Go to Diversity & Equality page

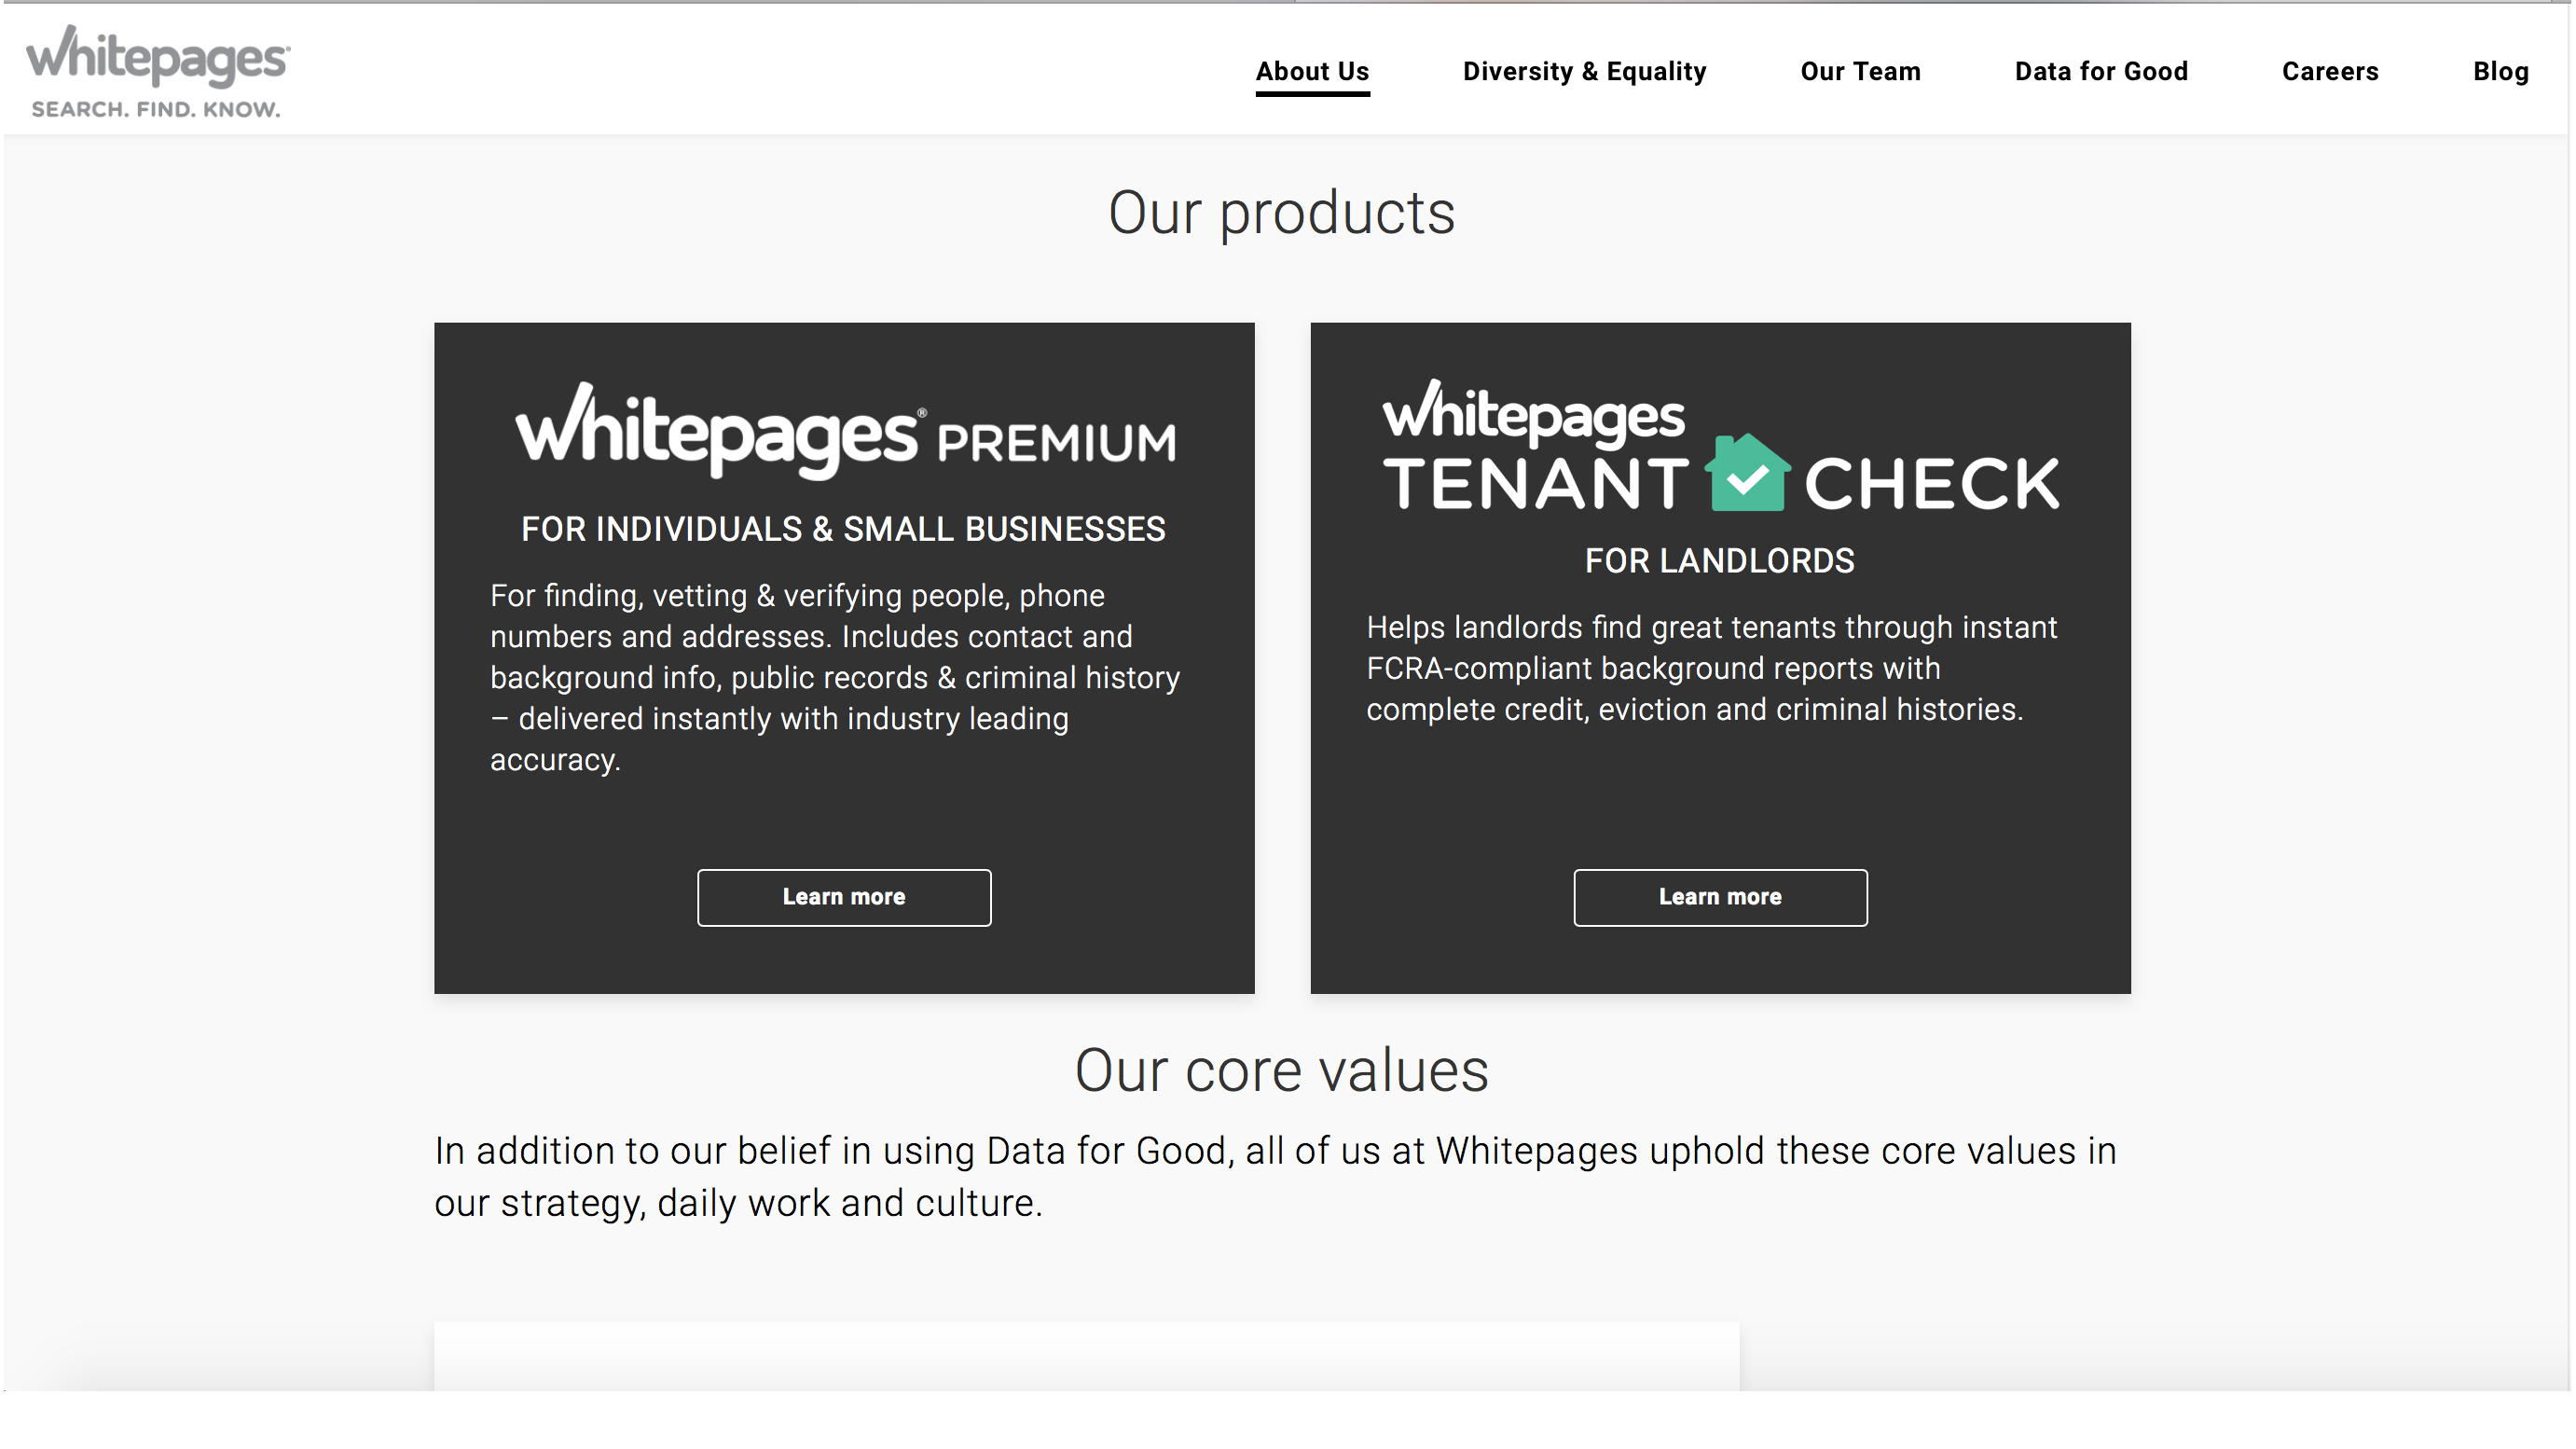(x=1584, y=71)
